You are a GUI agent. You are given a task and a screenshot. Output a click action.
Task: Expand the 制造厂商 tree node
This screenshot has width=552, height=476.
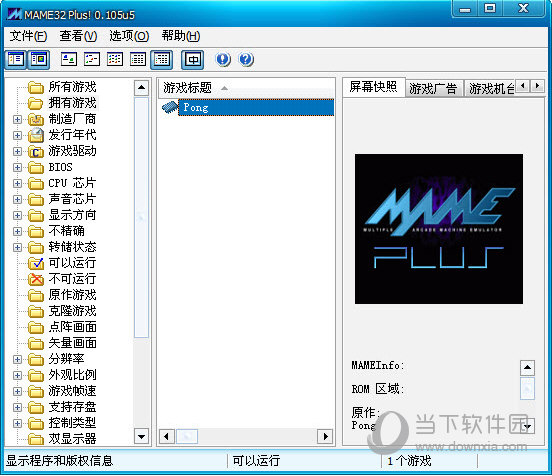pos(17,119)
